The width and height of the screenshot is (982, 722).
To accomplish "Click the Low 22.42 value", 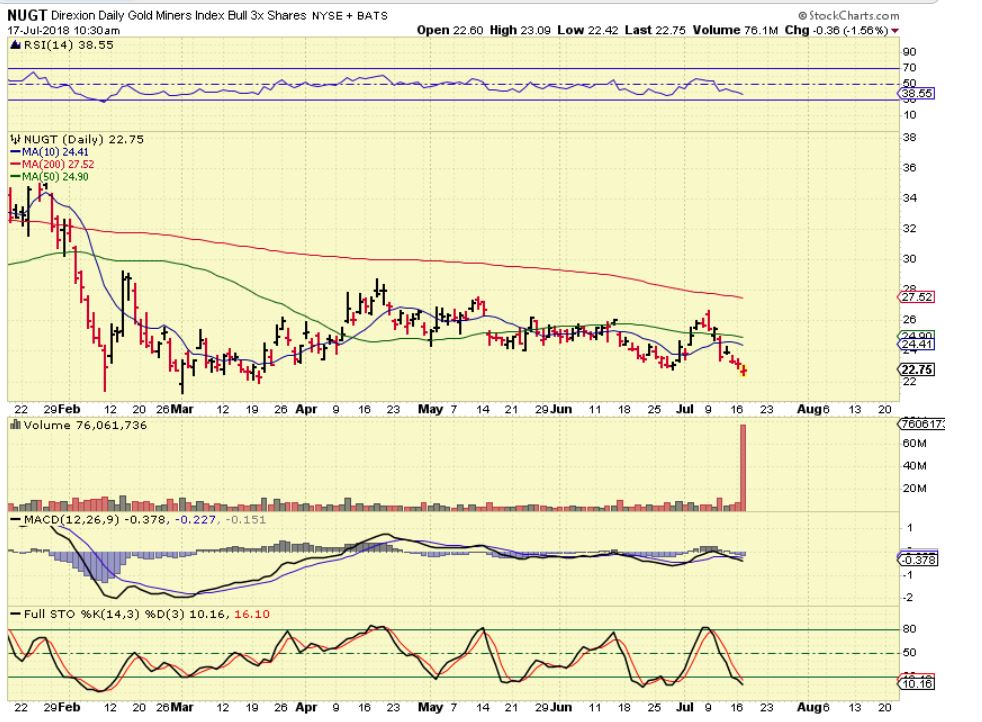I will pos(587,30).
